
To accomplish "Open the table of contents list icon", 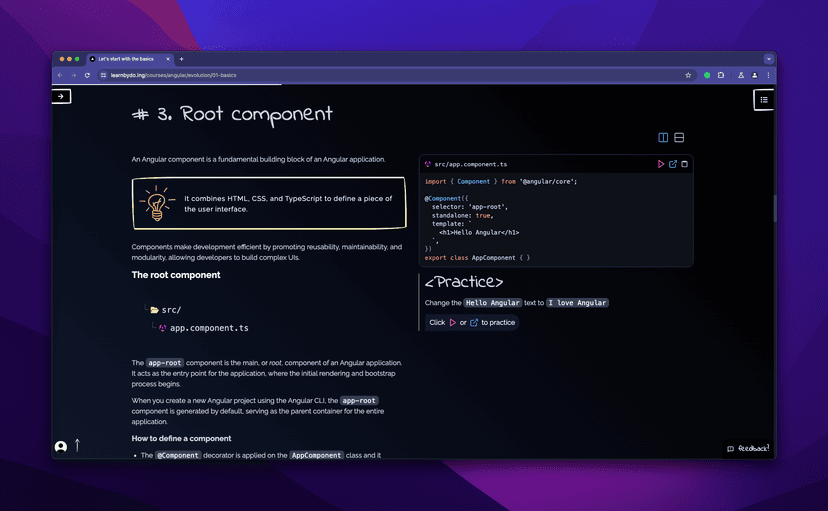I will click(764, 99).
